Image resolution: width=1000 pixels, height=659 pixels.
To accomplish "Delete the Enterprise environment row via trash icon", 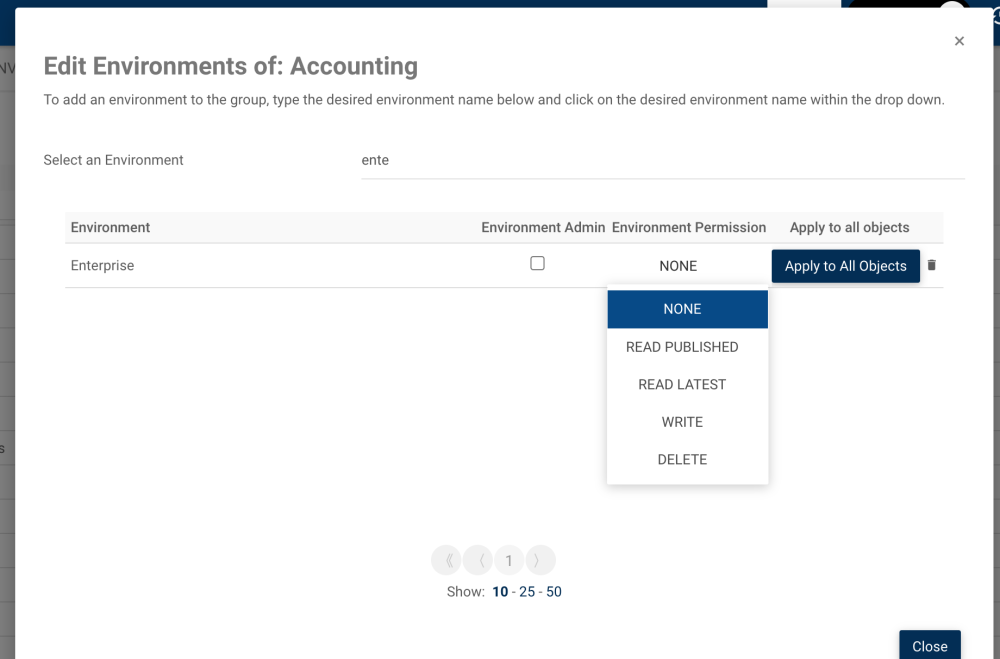I will click(x=932, y=265).
